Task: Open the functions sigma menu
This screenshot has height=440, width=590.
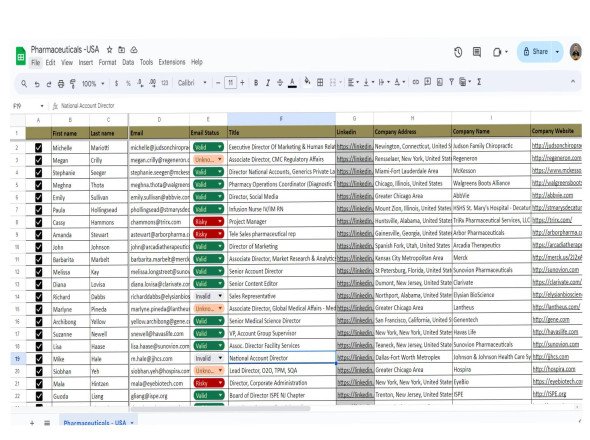Action: click(x=479, y=82)
